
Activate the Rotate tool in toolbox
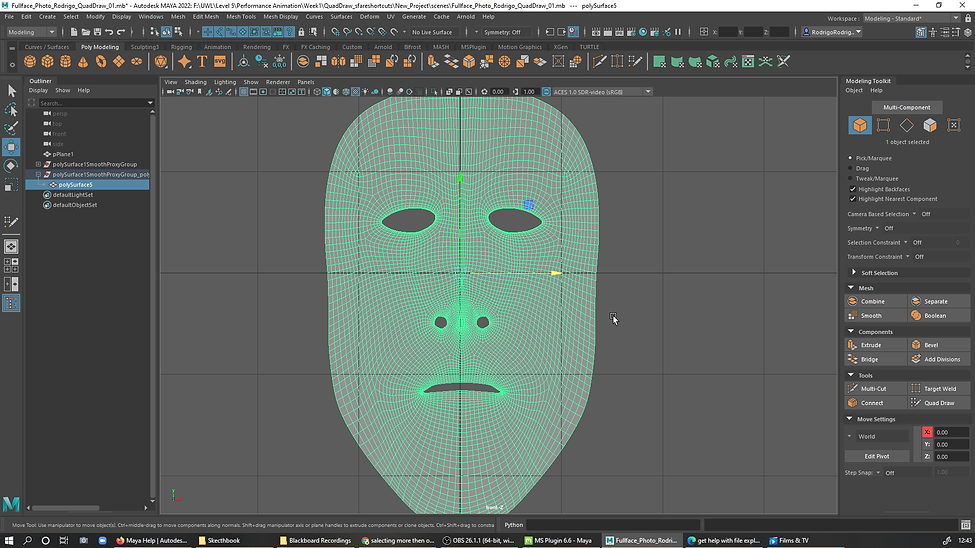11,165
